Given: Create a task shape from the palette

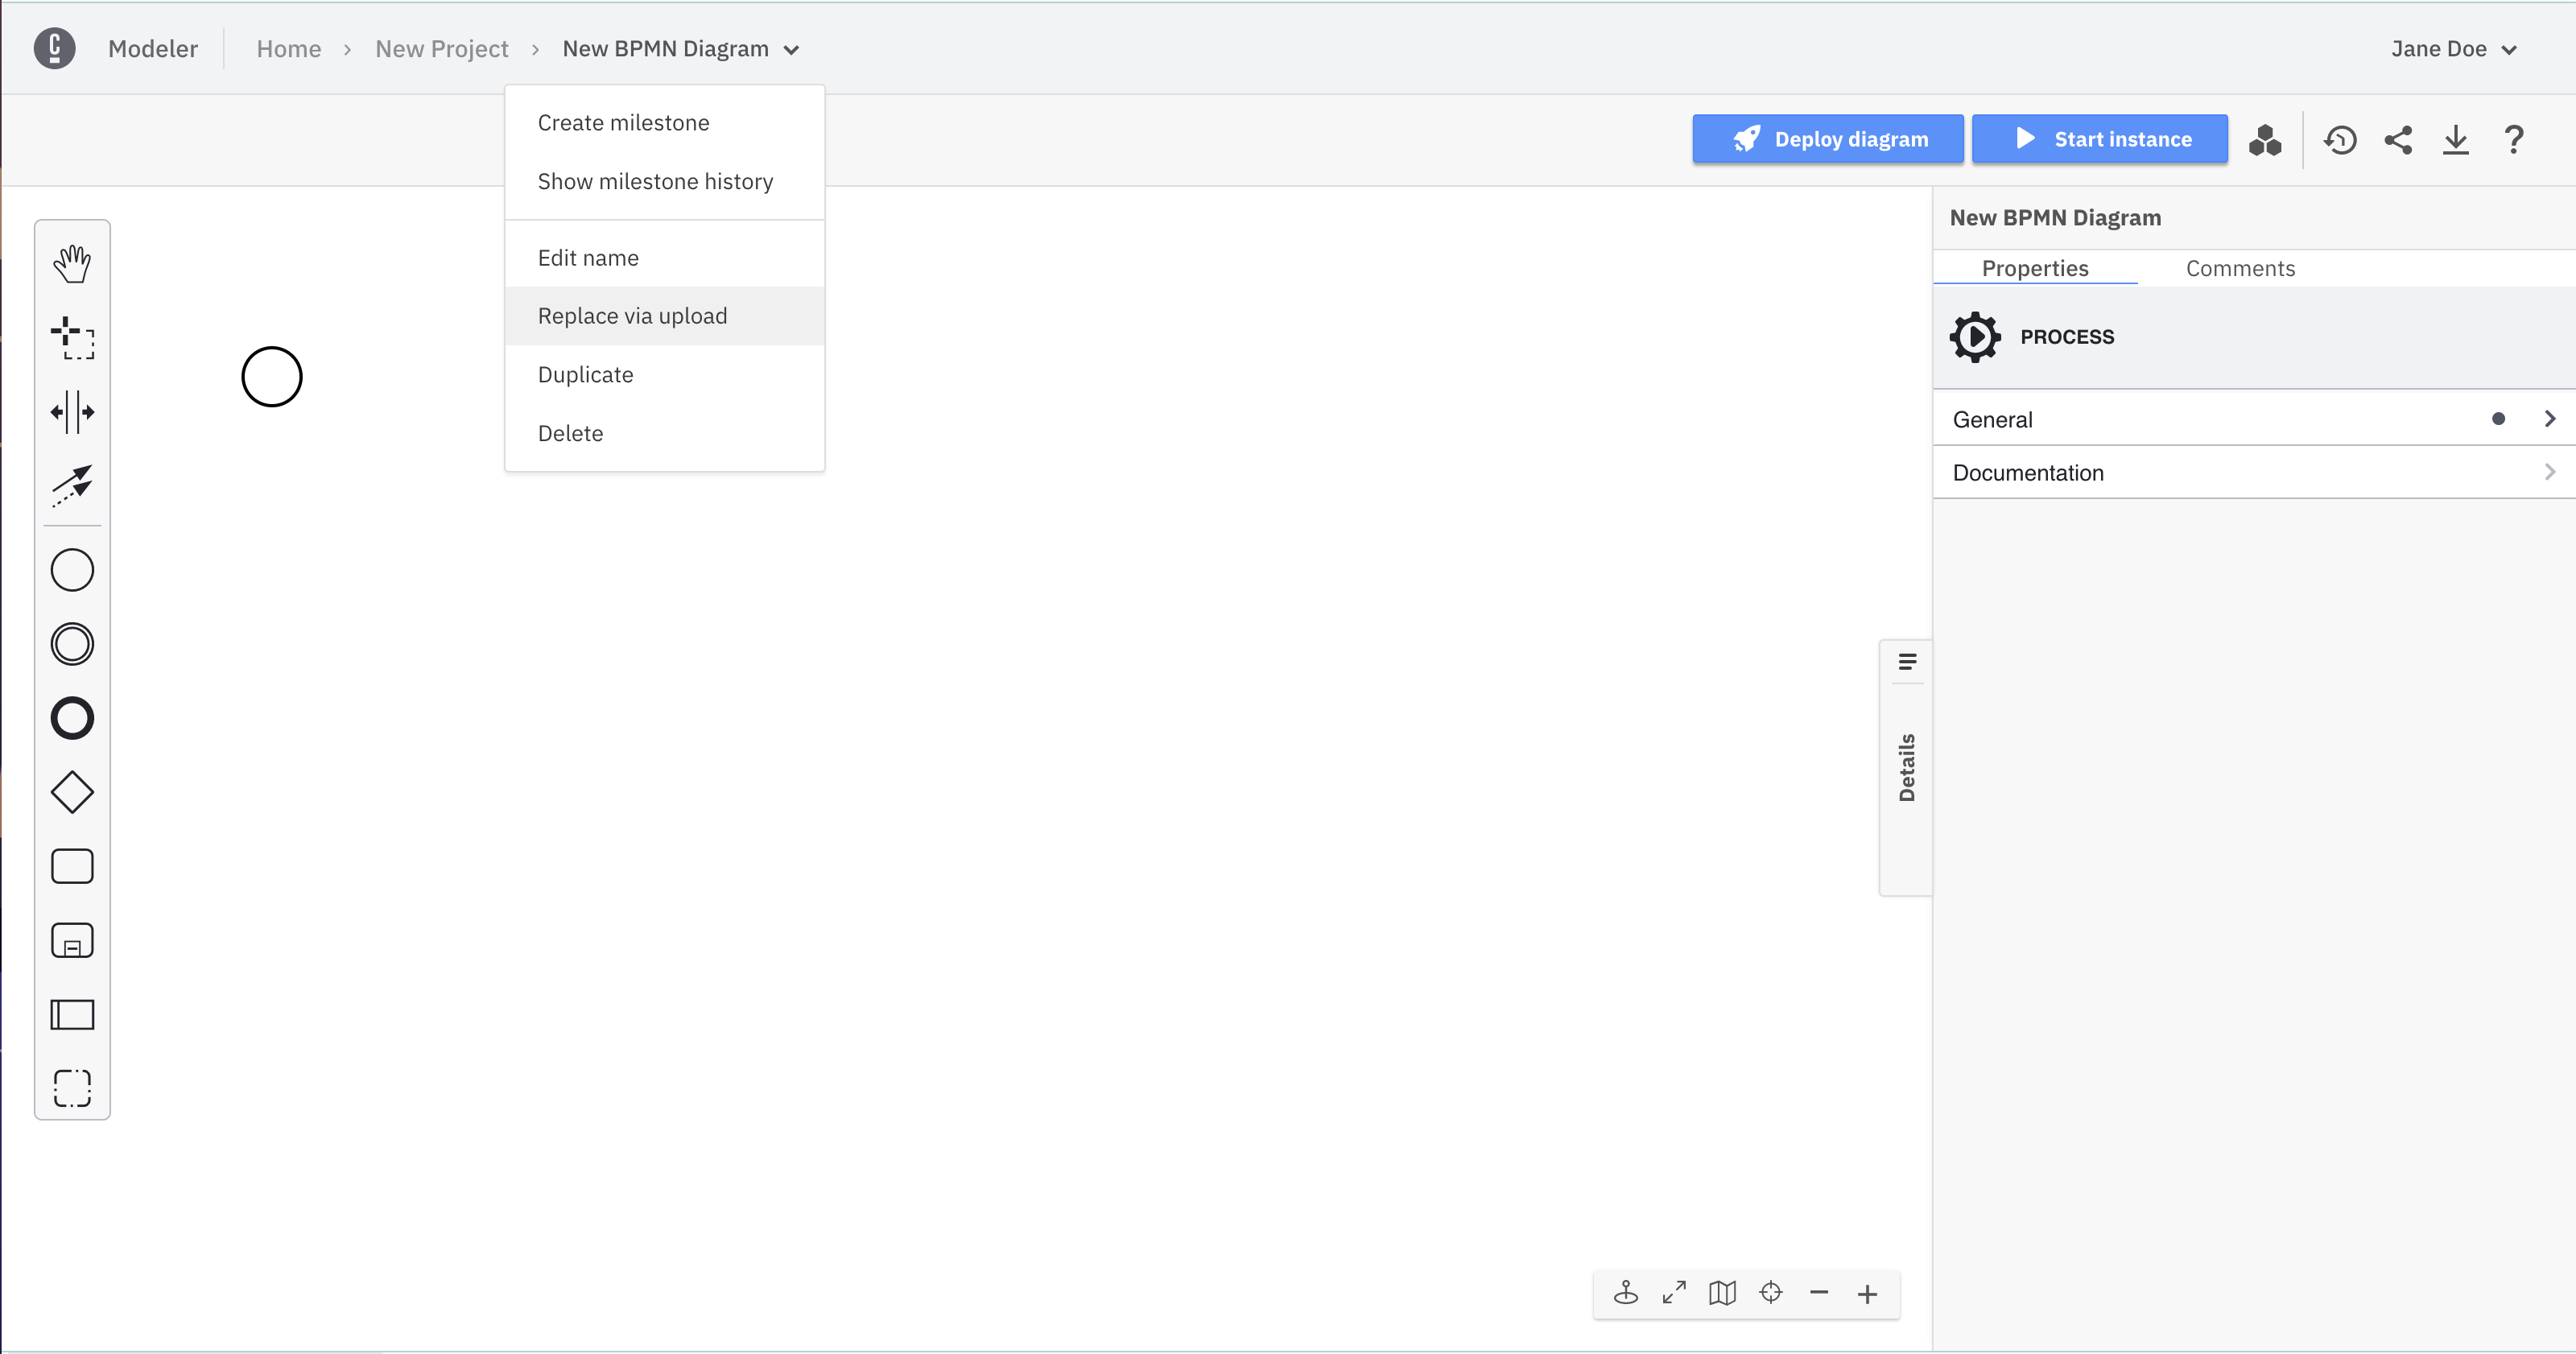Looking at the screenshot, I should click(x=71, y=866).
